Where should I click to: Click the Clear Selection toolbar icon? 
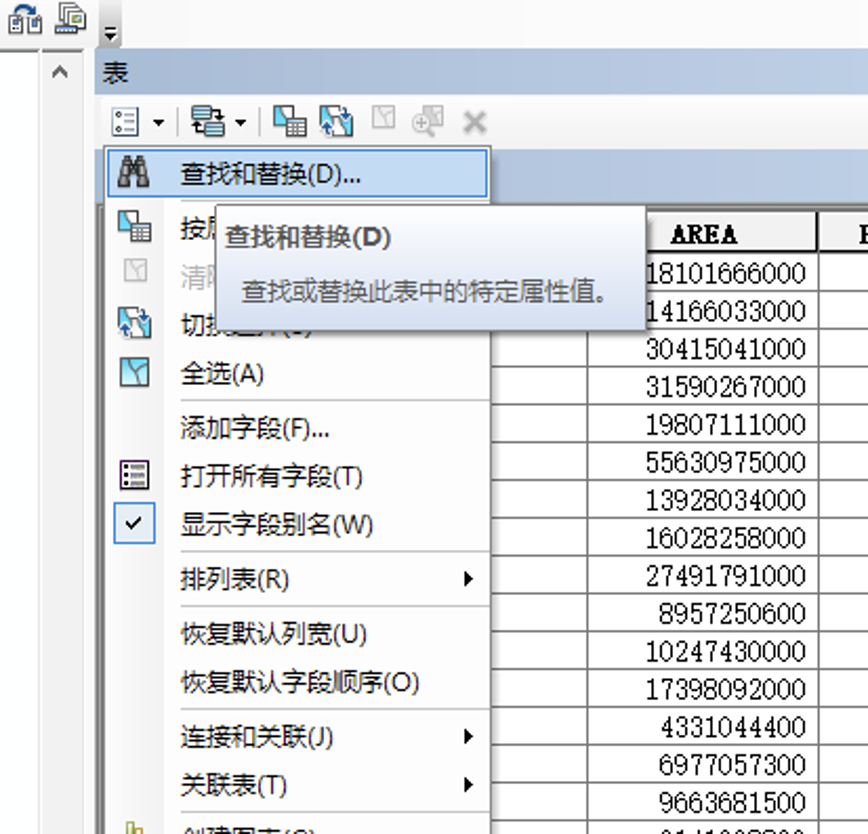(383, 120)
